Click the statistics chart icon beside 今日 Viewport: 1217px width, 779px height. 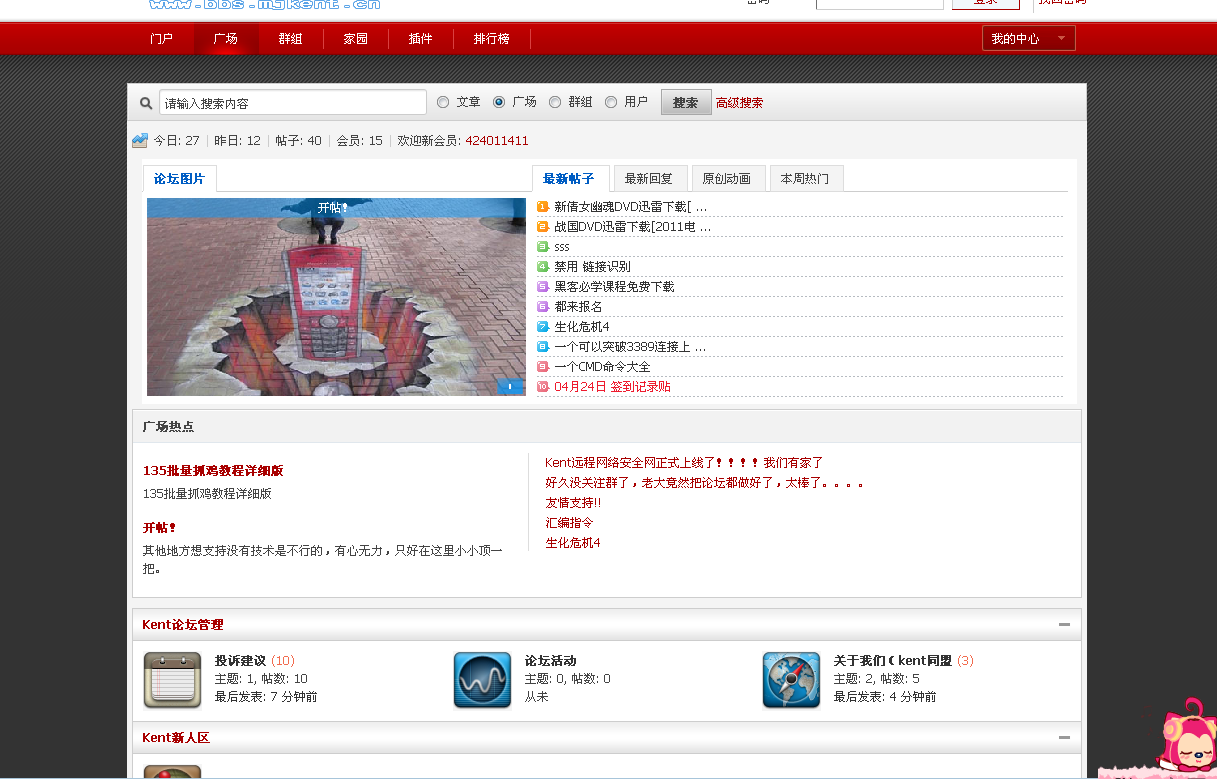point(140,141)
